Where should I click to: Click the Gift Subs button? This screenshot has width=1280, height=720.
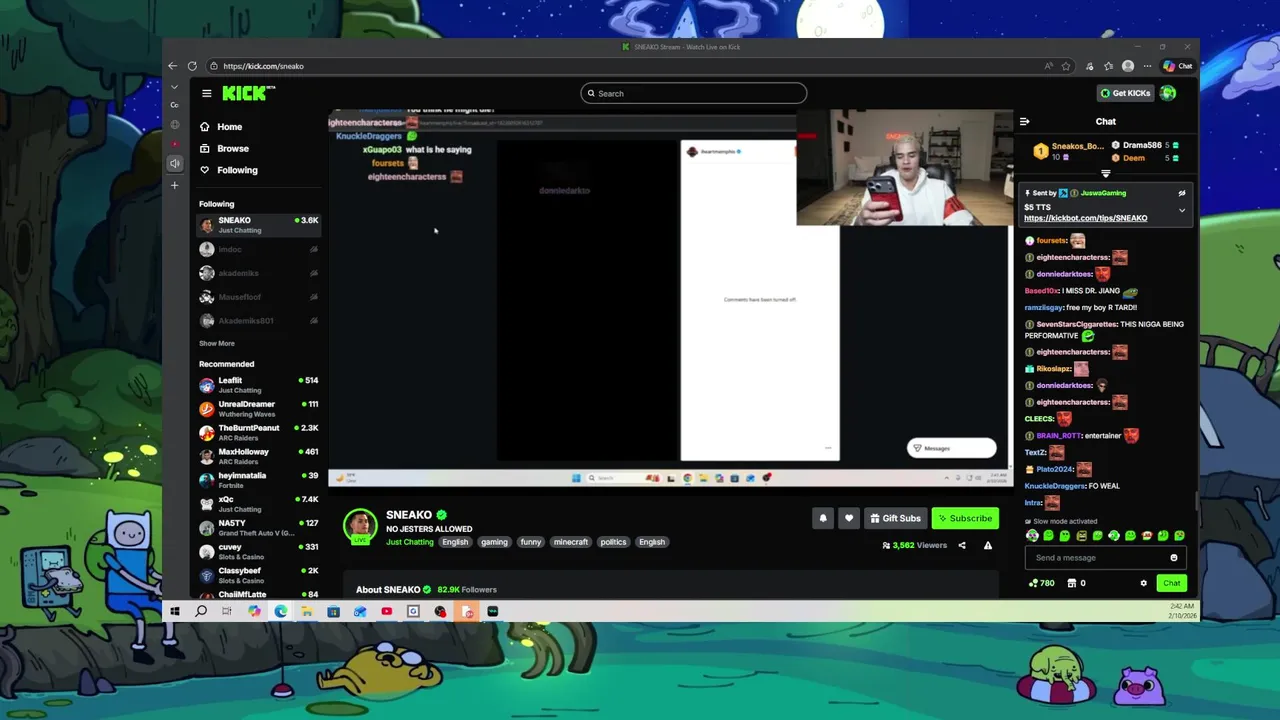[896, 518]
